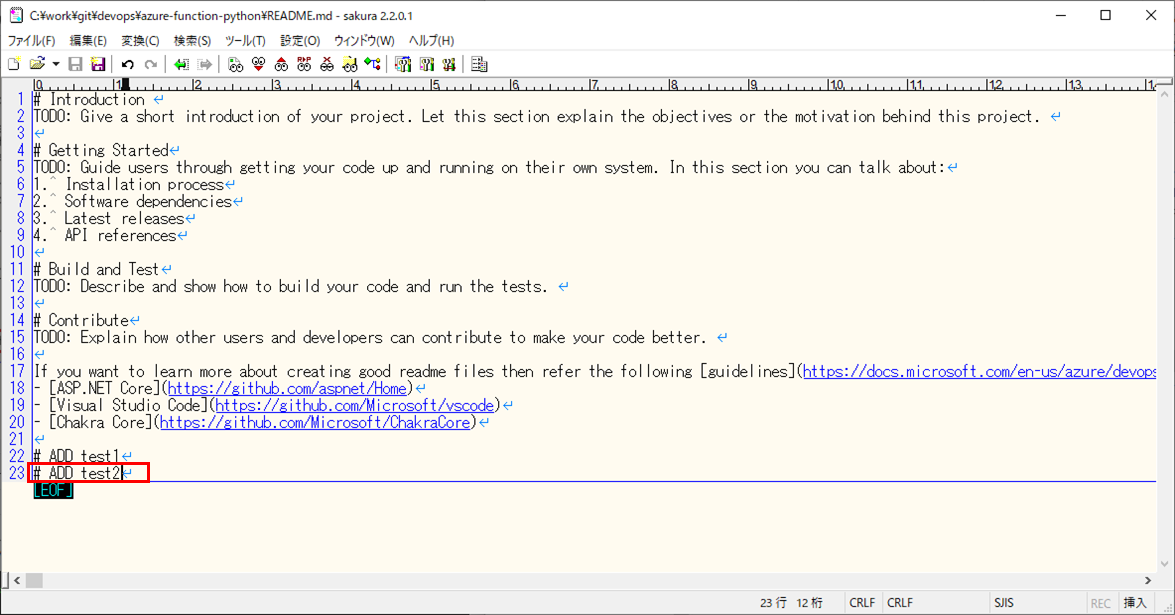Click '# Contribute' heading line
Image resolution: width=1175 pixels, height=615 pixels.
(x=82, y=321)
